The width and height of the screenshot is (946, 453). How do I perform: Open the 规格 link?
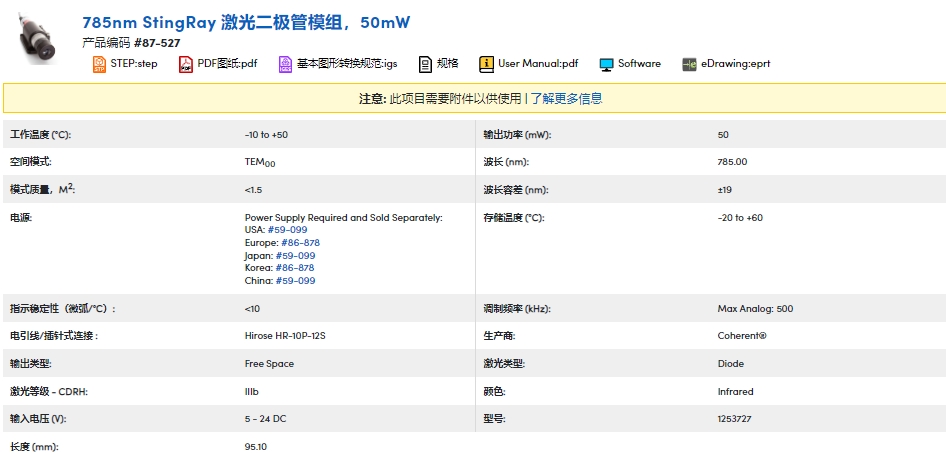pyautogui.click(x=448, y=63)
